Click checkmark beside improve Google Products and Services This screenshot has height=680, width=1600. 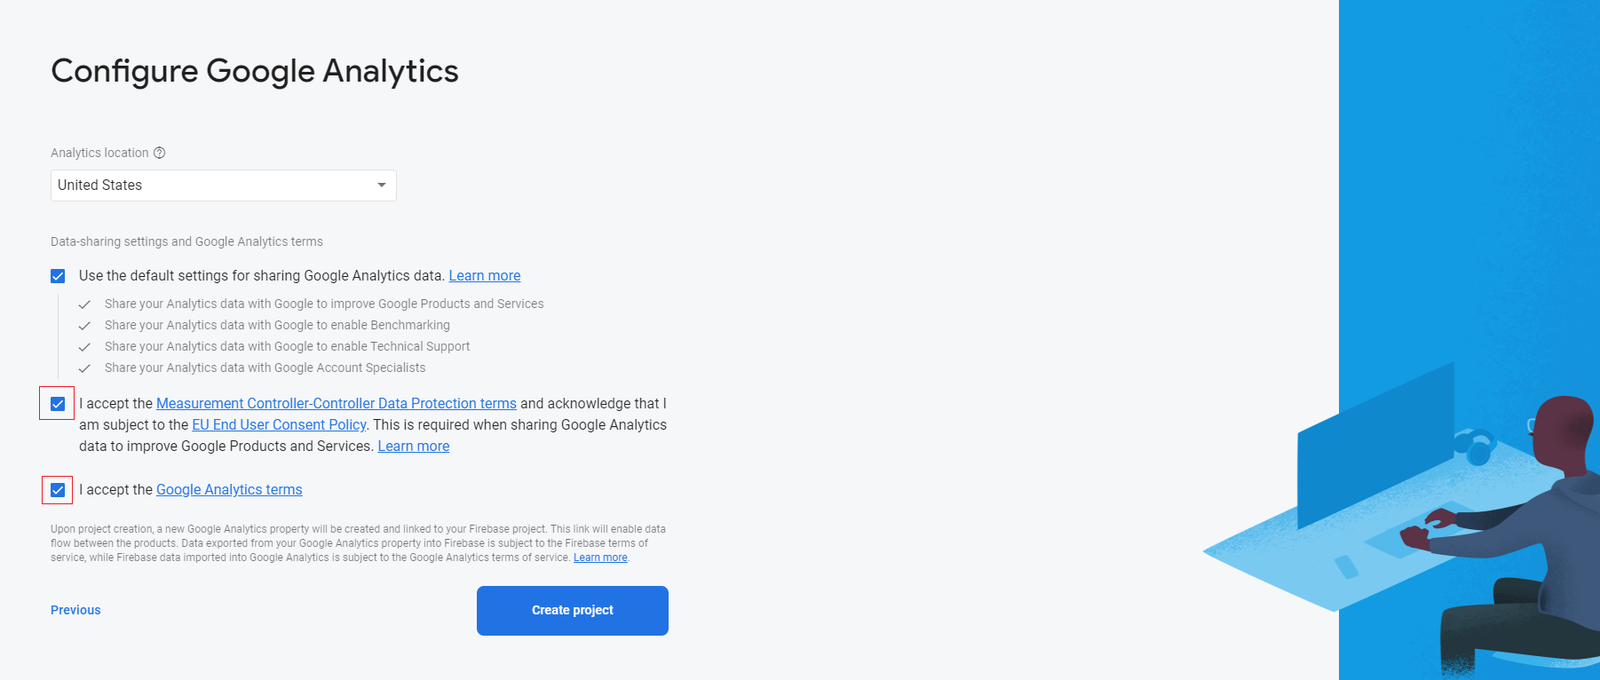(x=85, y=304)
